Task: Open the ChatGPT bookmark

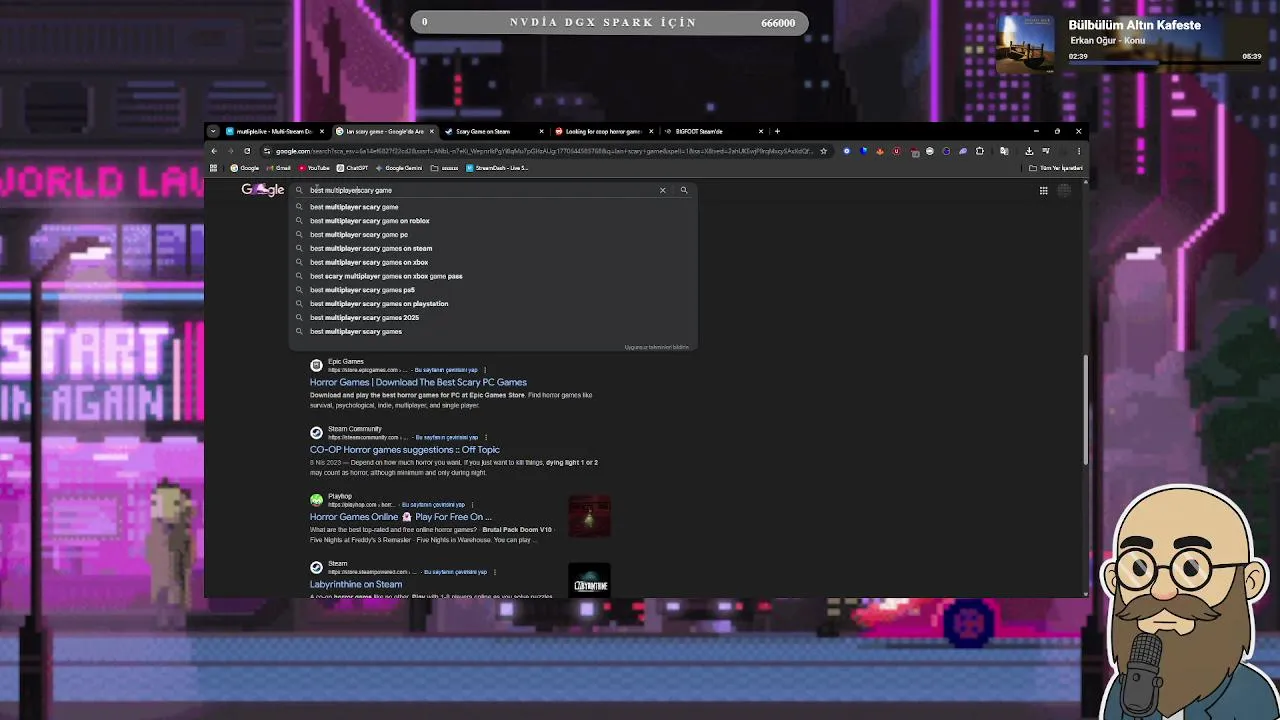Action: point(353,168)
